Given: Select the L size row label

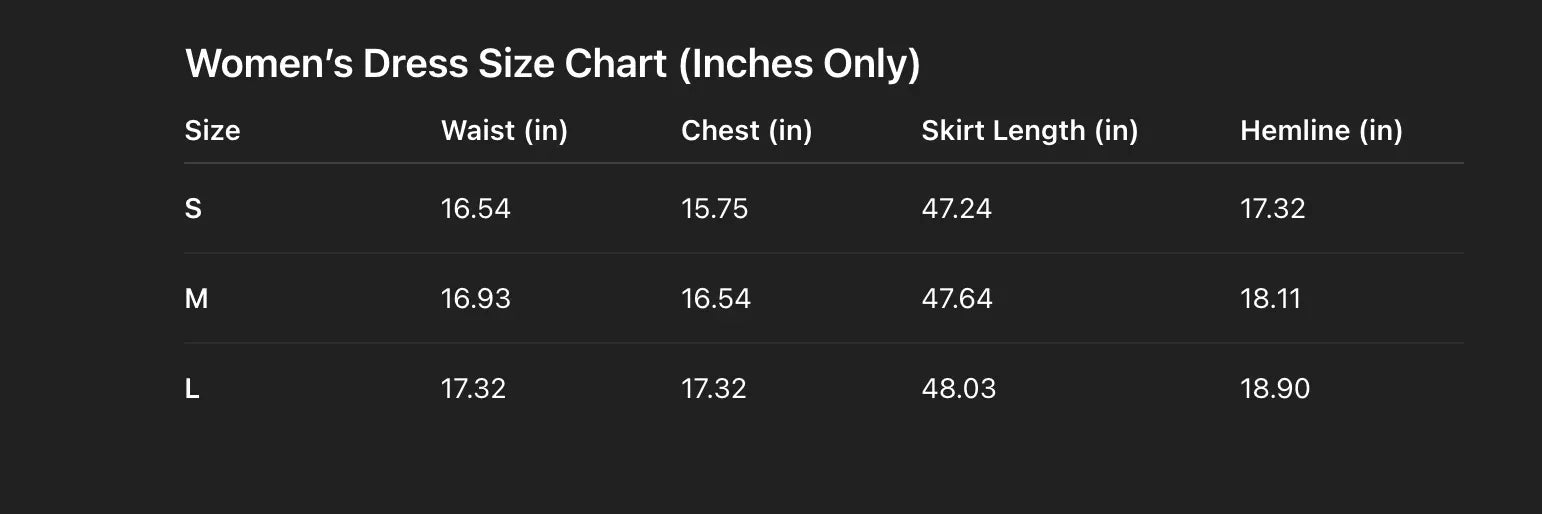Looking at the screenshot, I should [192, 389].
